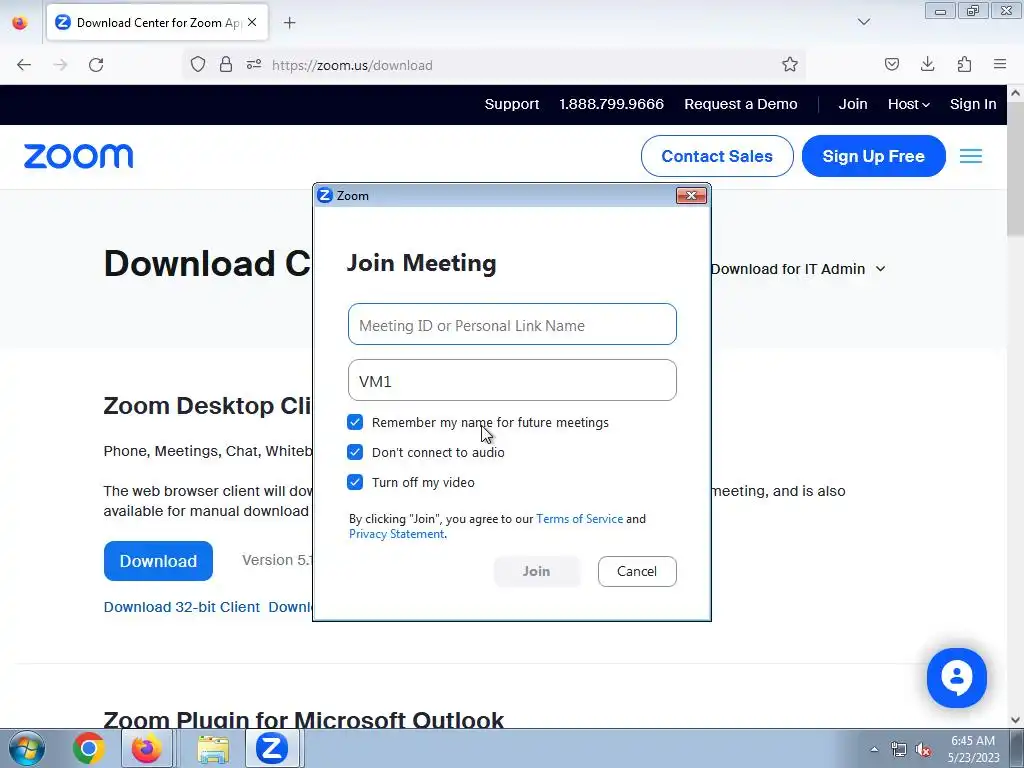Viewport: 1024px width, 768px height.
Task: Open the tracking protection shield icon
Action: click(198, 65)
